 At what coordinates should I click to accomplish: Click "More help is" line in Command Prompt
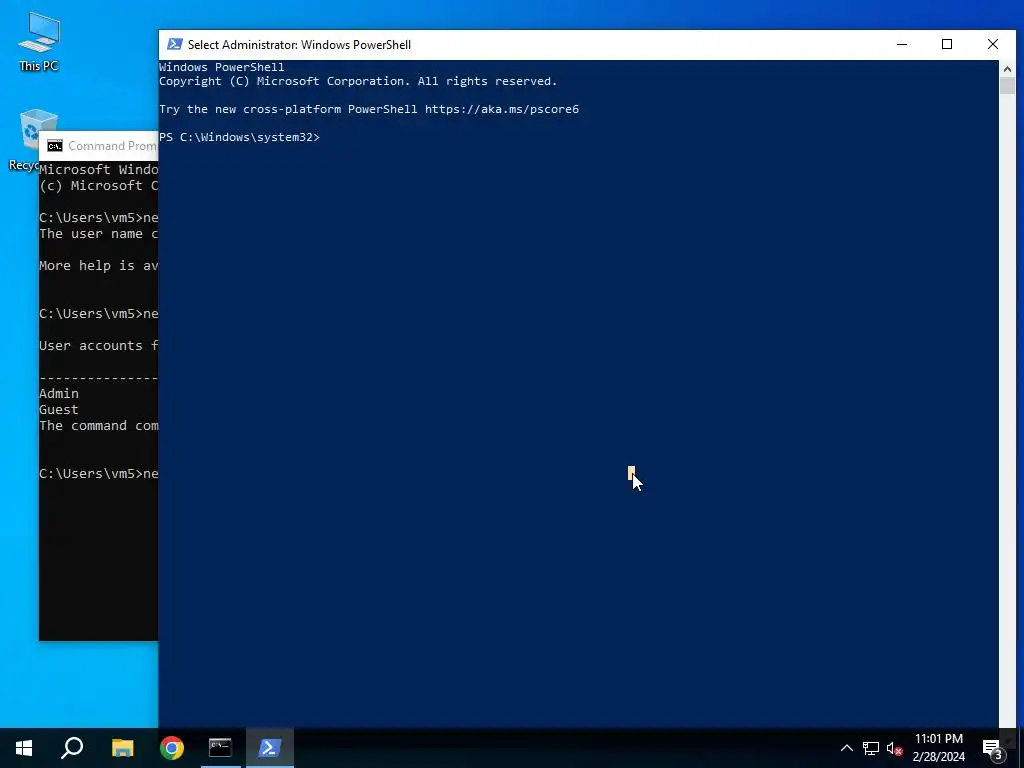98,265
